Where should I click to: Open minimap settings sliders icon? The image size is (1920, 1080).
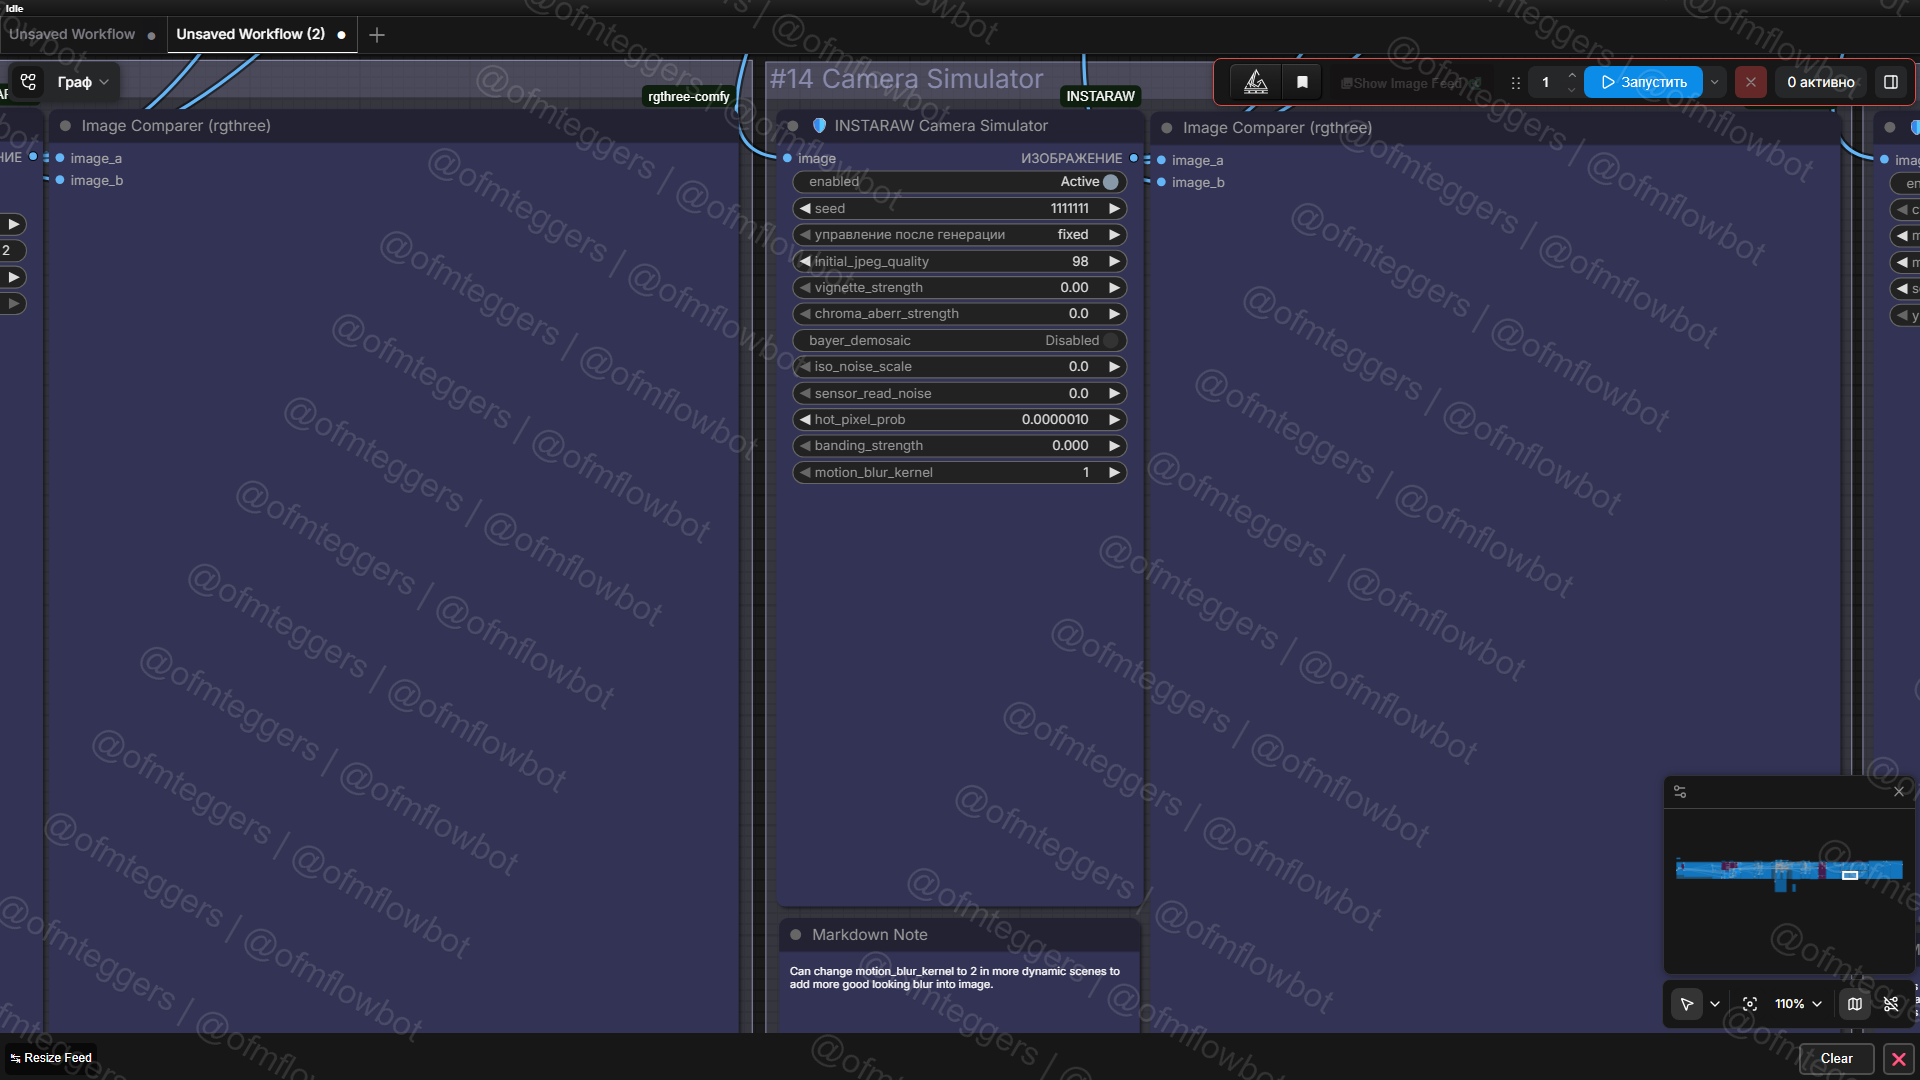pos(1680,792)
